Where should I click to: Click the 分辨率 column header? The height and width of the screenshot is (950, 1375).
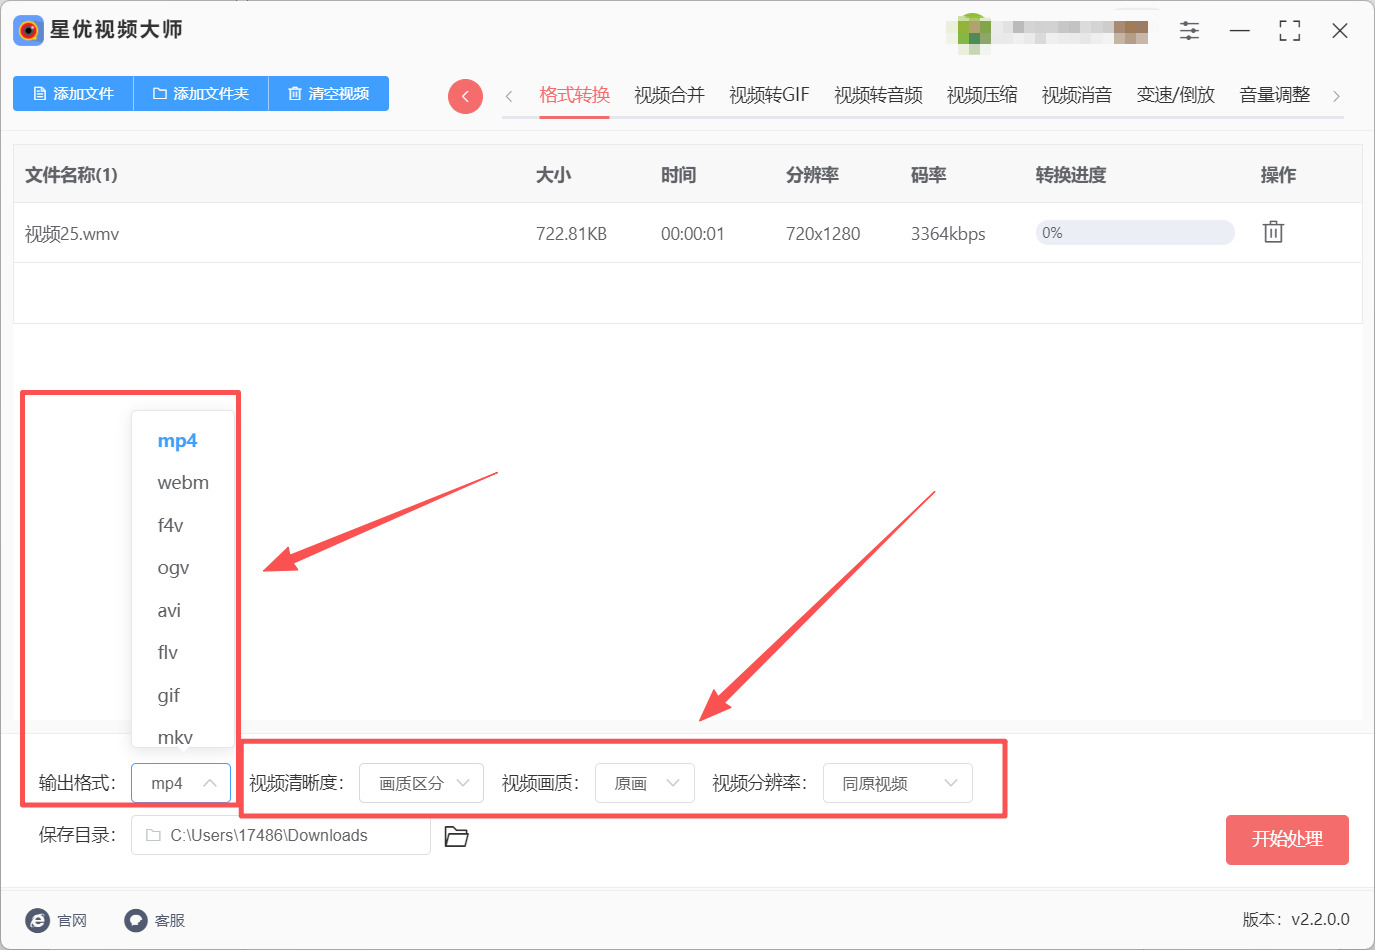coord(812,175)
